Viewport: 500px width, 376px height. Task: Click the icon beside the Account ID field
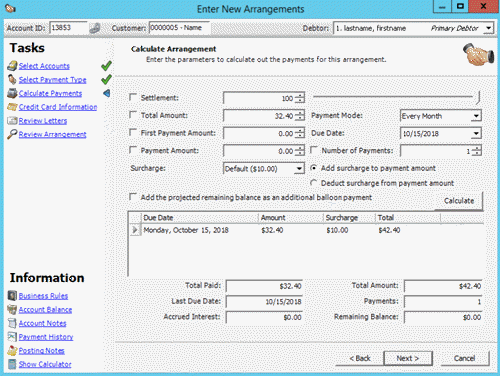click(x=95, y=28)
